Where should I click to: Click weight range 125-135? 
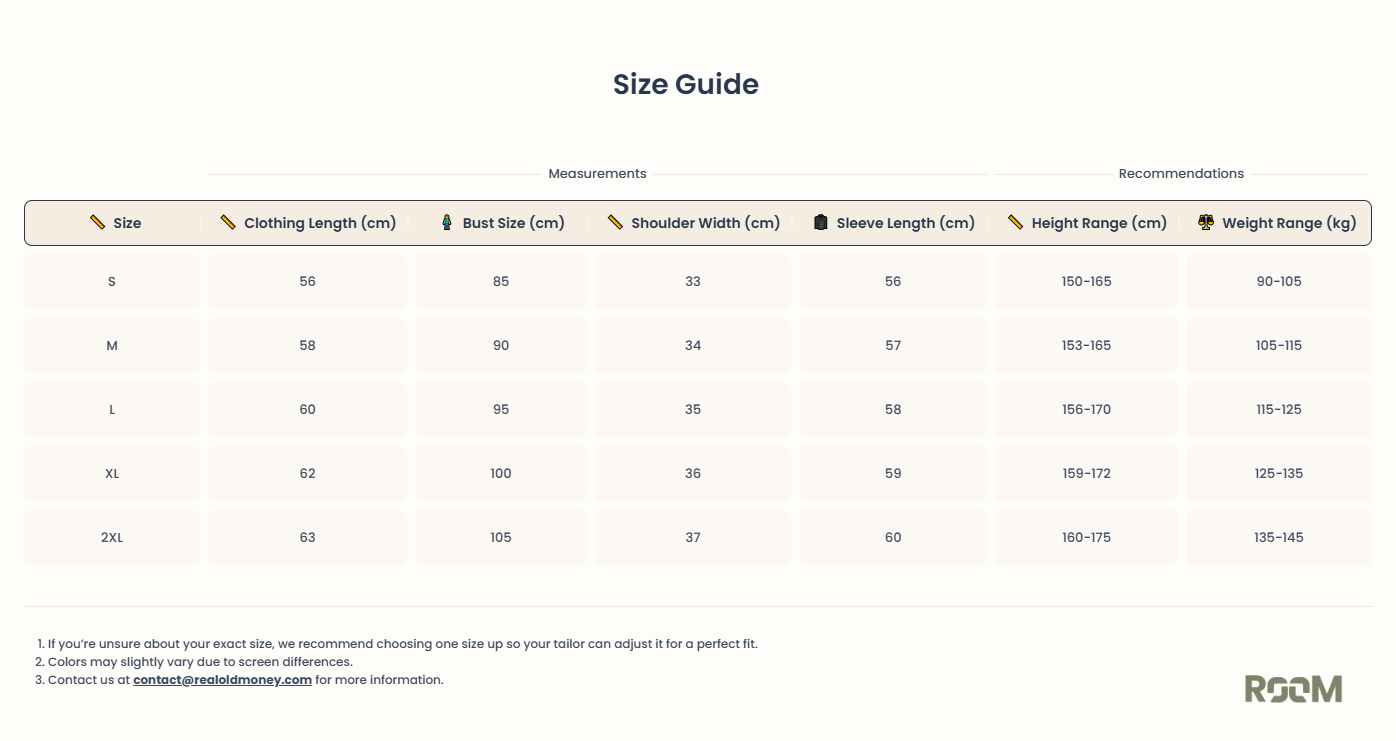tap(1279, 474)
